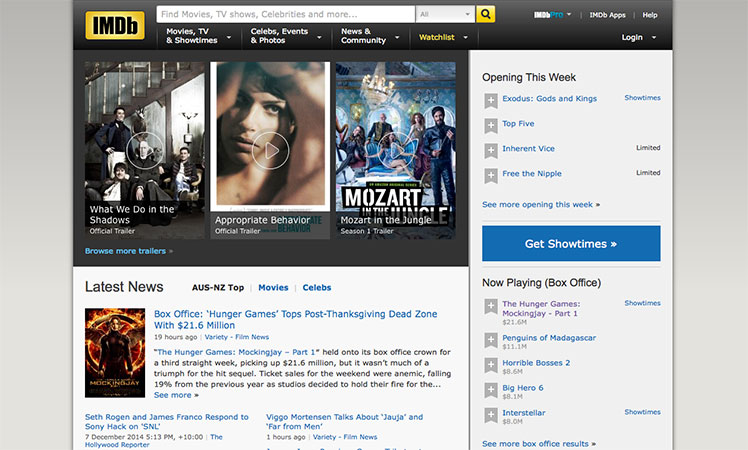Open Showtimes for Interstellar
The height and width of the screenshot is (450, 748).
coord(643,412)
